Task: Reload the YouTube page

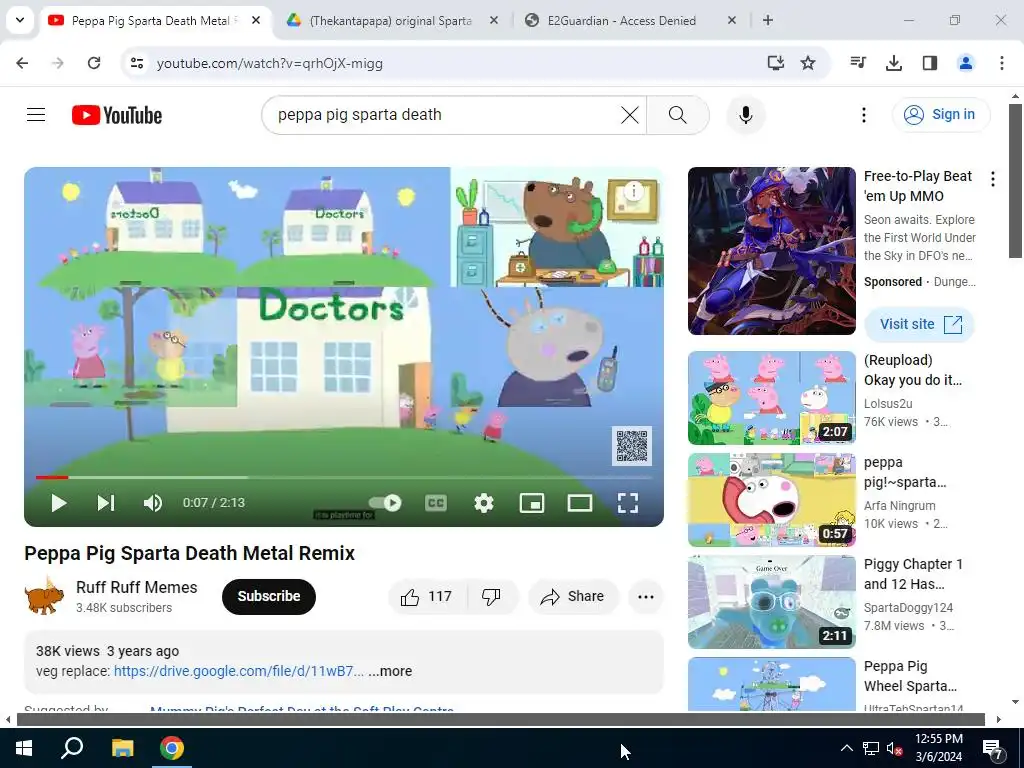Action: tap(94, 63)
